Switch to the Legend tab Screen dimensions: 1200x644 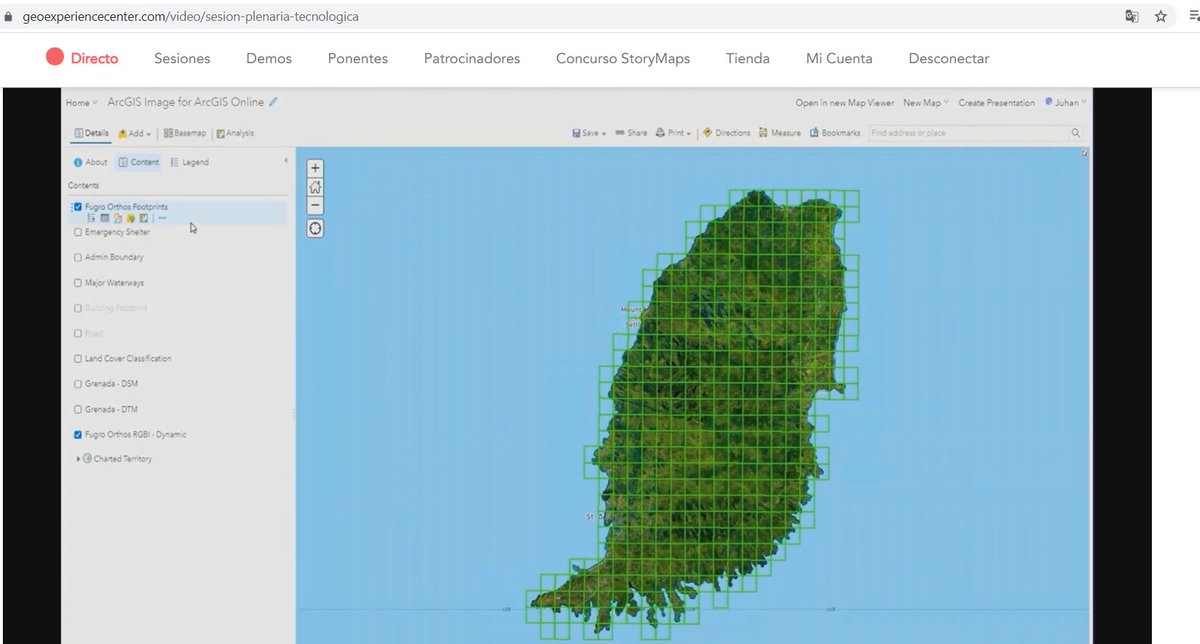tap(189, 162)
